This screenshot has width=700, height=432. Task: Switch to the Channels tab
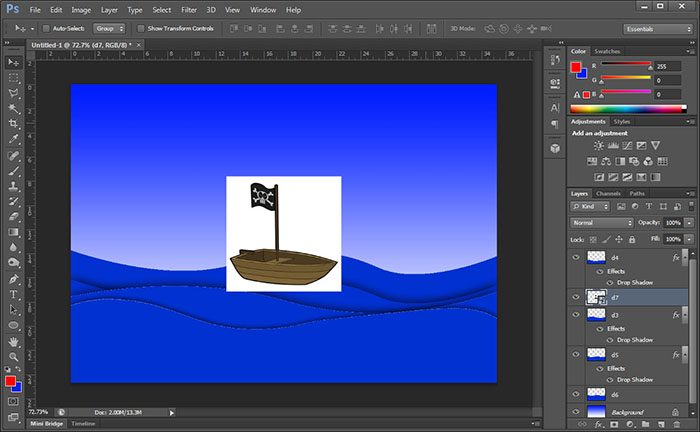click(608, 193)
